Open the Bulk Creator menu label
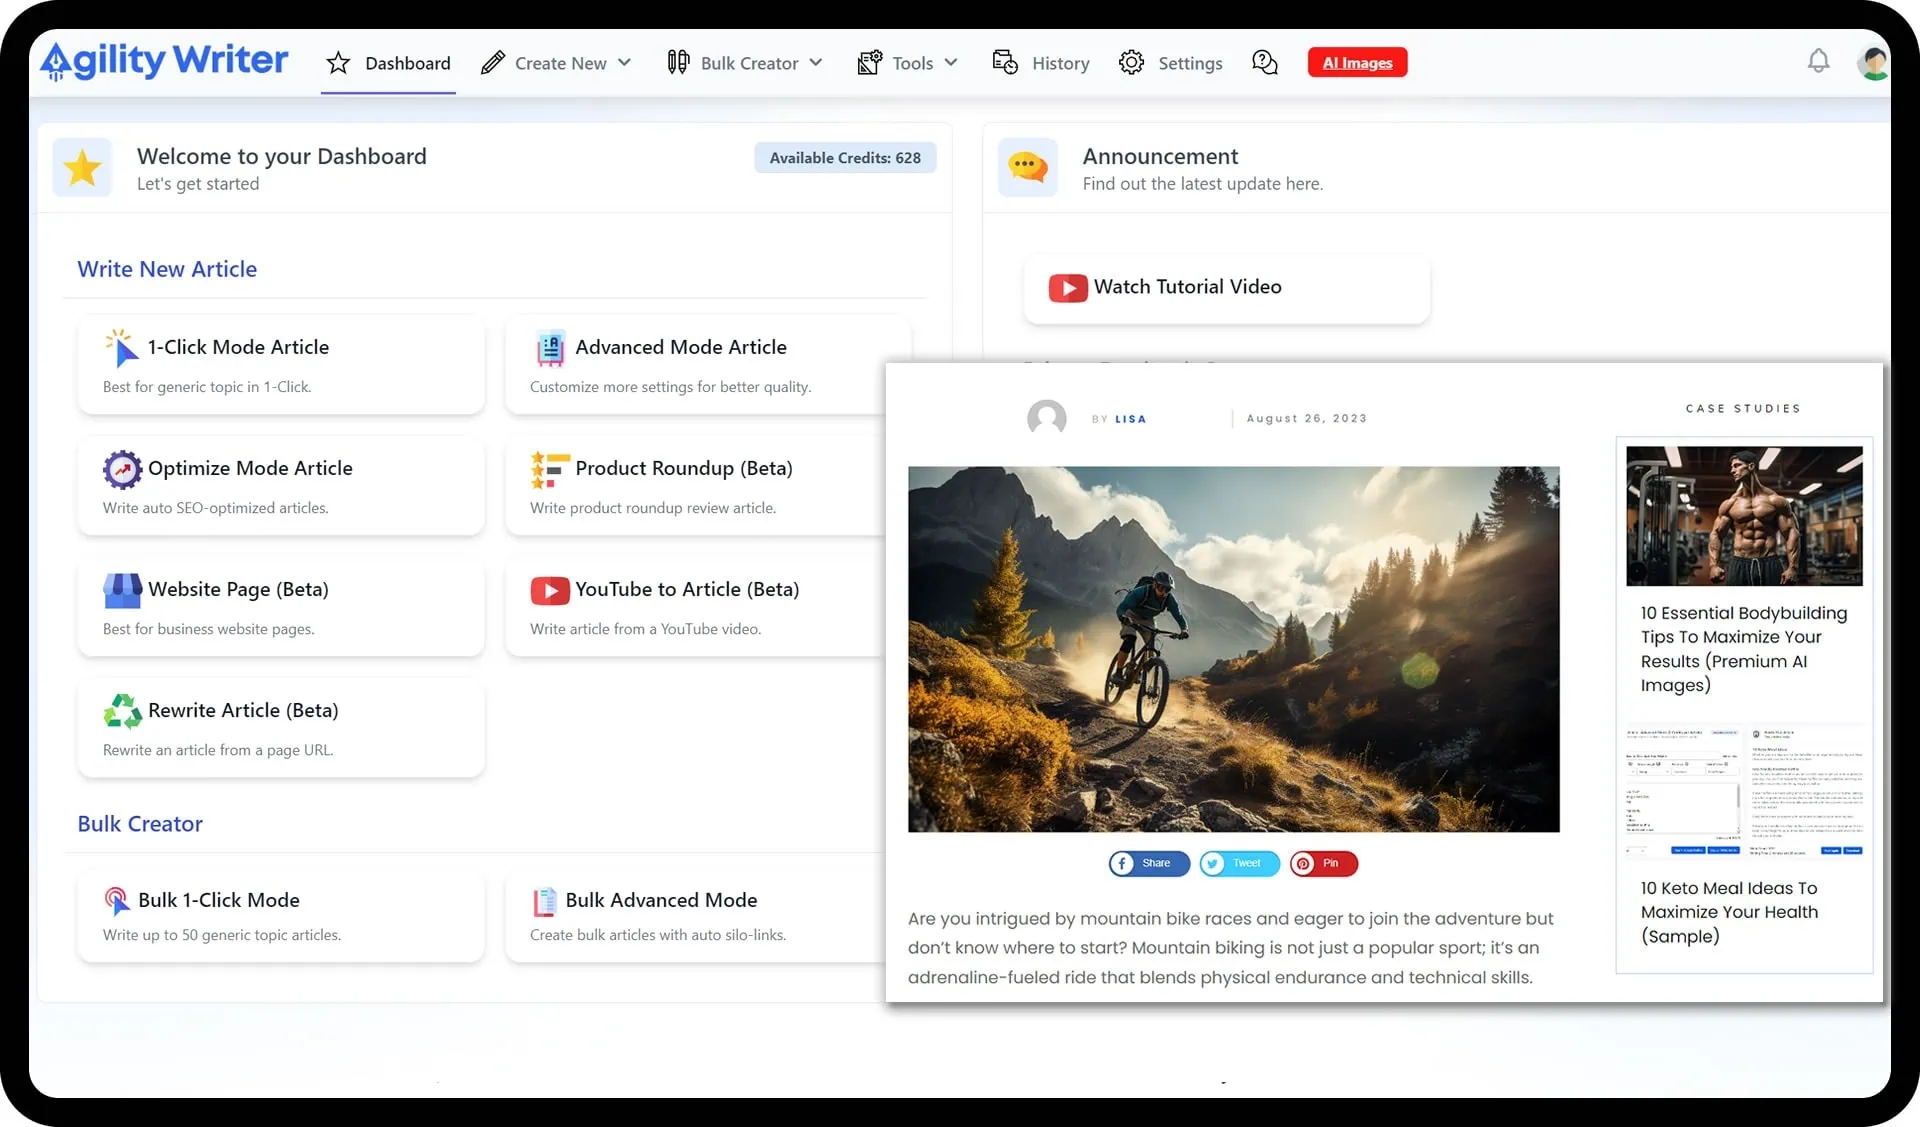The height and width of the screenshot is (1127, 1920). click(749, 63)
